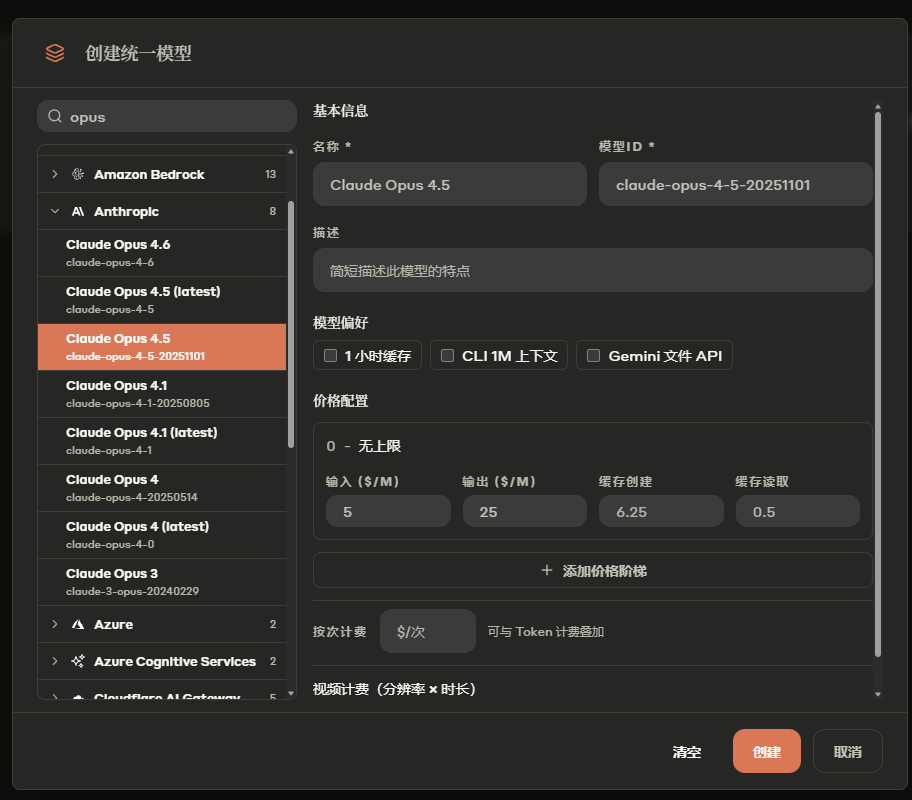Collapse the Anthropic provider group
912x800 pixels.
tap(55, 211)
